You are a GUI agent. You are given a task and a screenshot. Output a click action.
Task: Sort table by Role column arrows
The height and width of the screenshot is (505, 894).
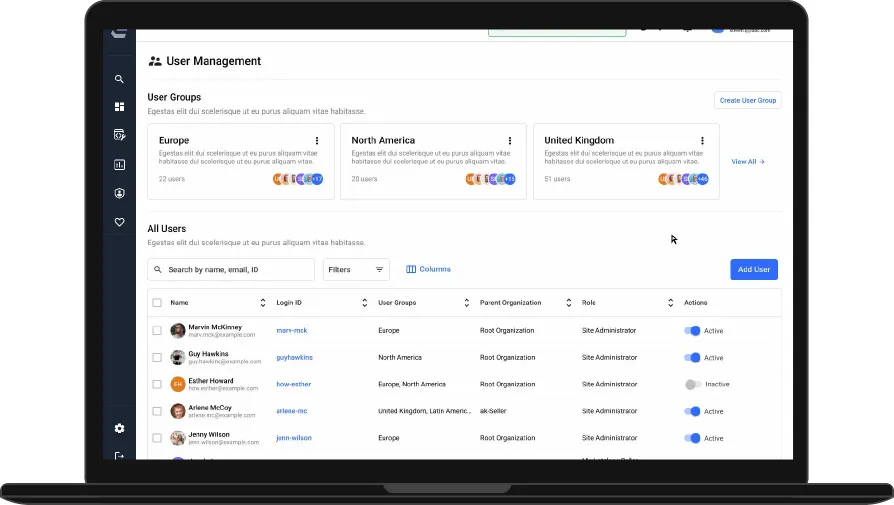tap(670, 303)
